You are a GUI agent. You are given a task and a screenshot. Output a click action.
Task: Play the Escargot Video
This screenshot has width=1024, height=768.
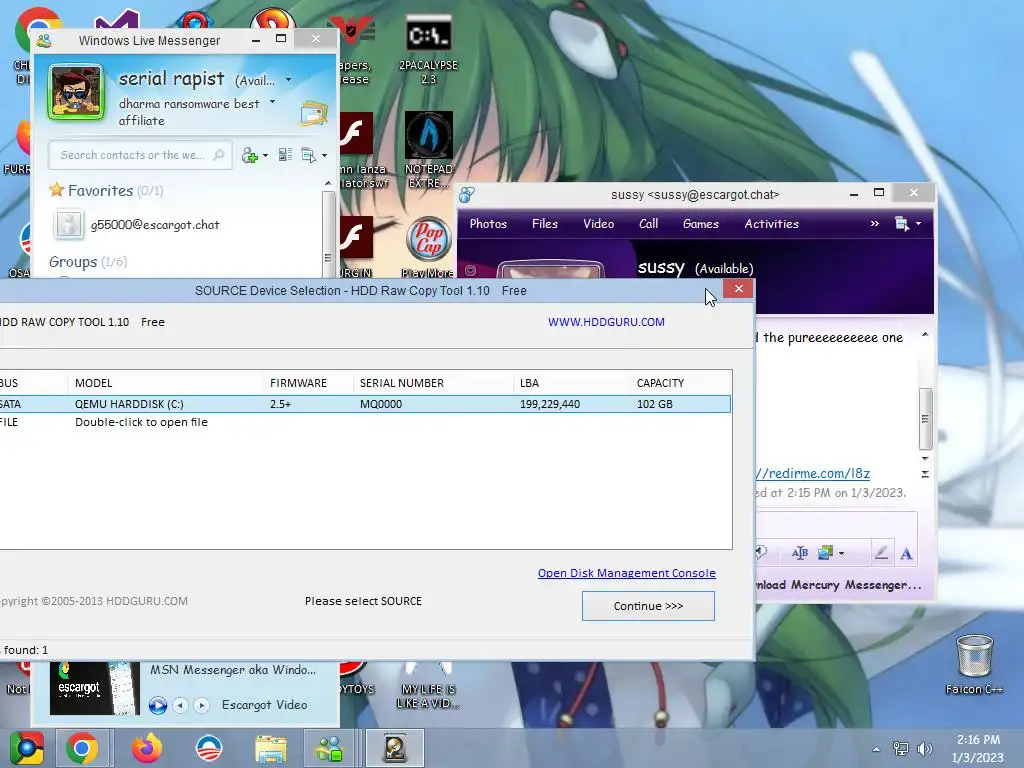(157, 705)
